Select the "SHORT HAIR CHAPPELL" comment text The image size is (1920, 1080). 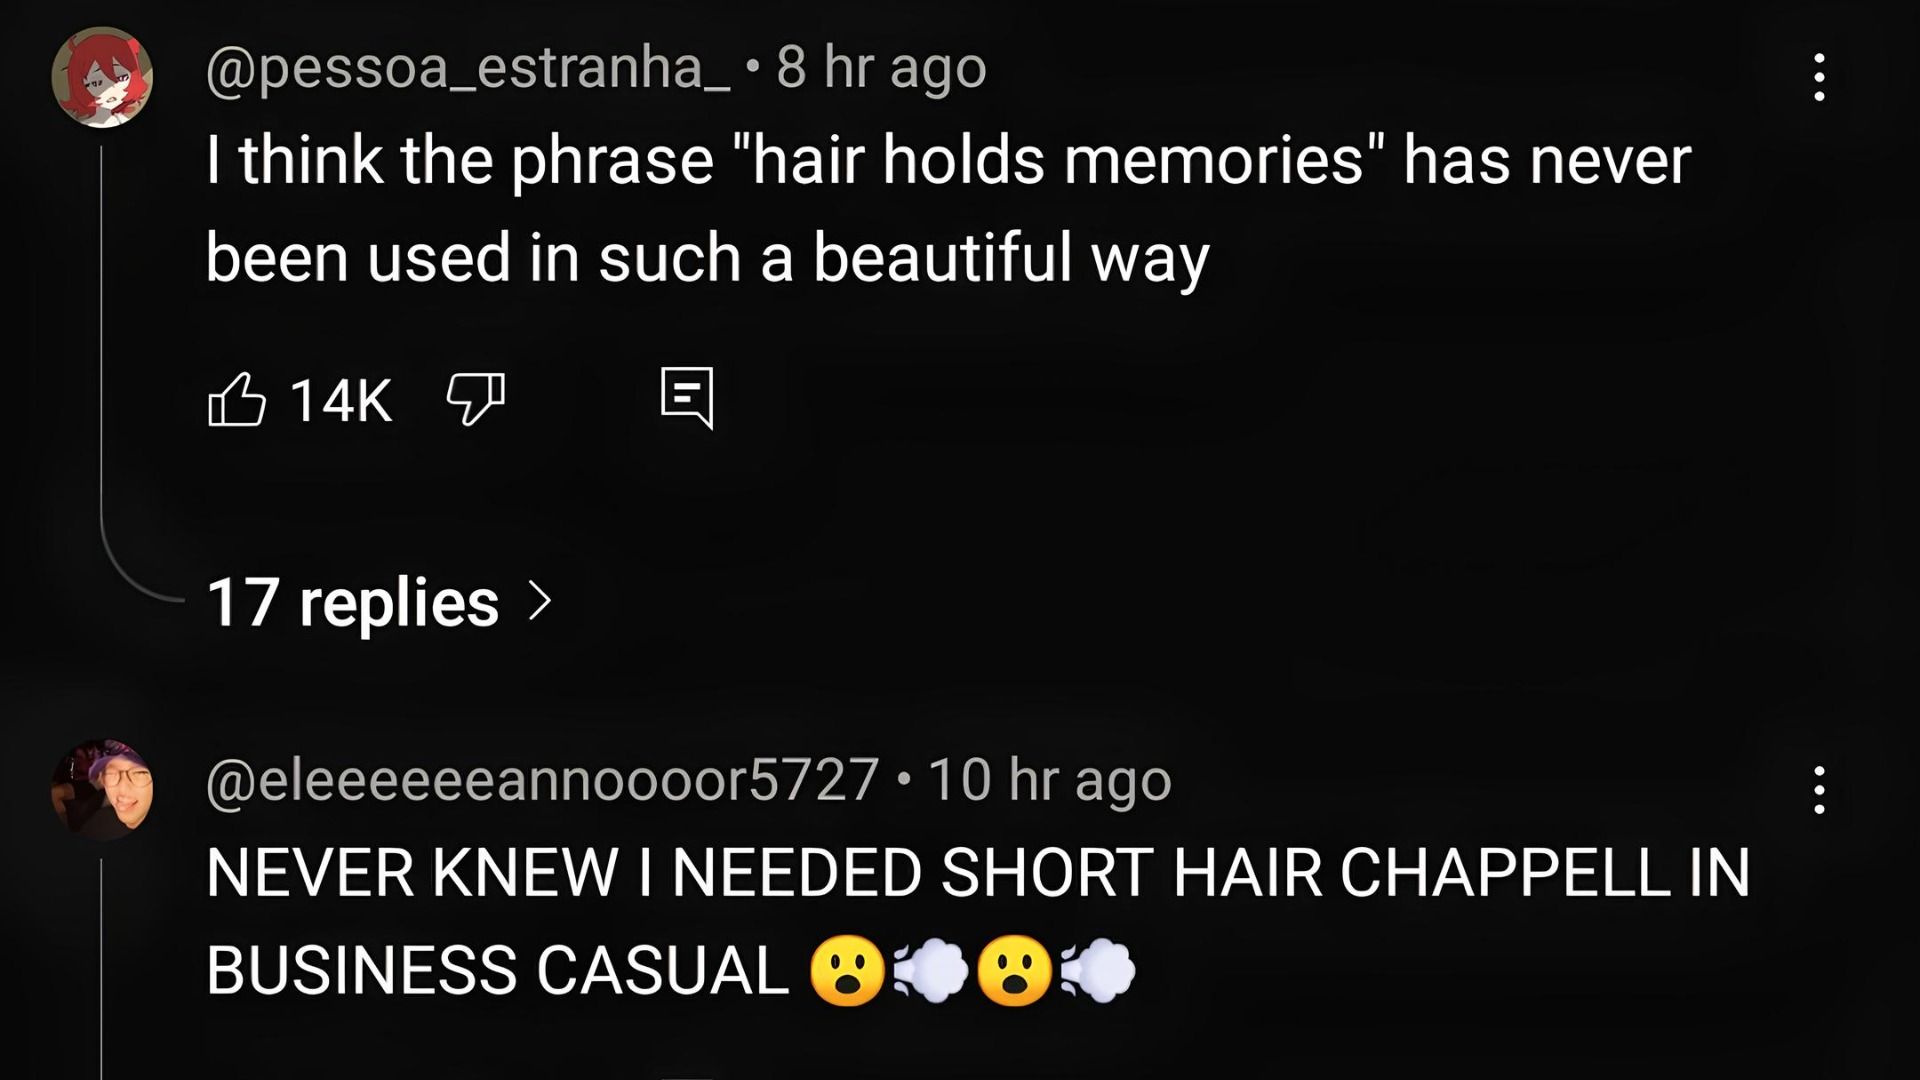click(978, 921)
